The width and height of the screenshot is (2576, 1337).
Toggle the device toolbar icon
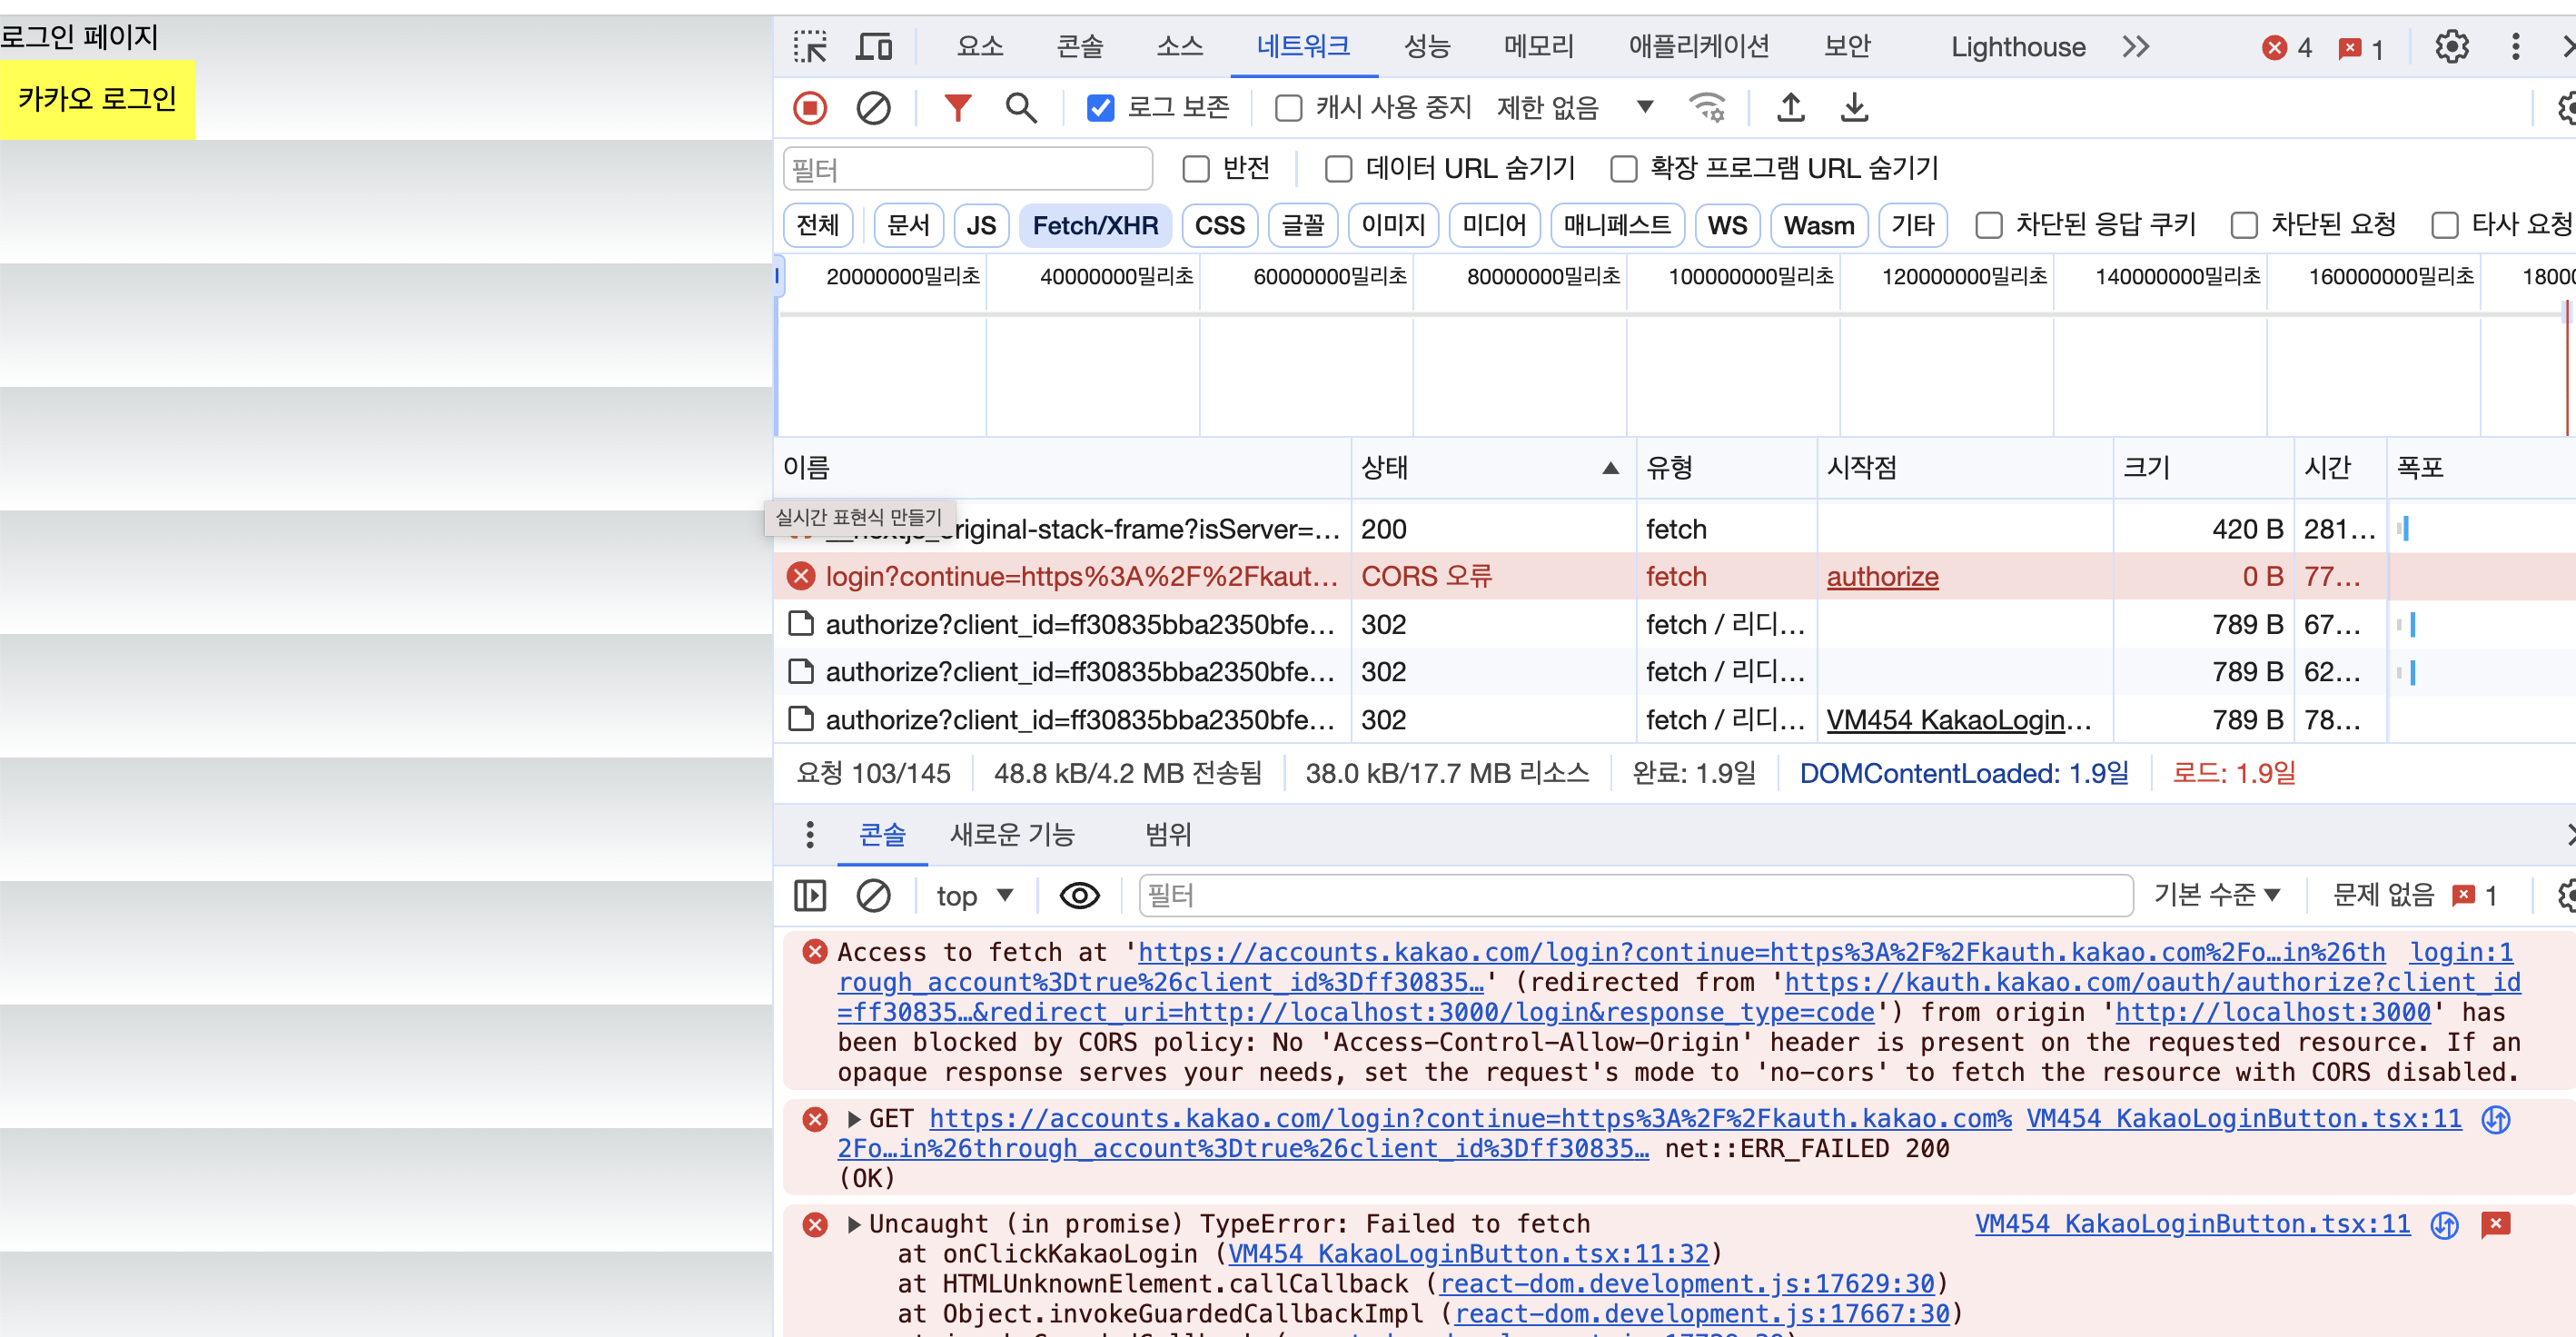[874, 47]
